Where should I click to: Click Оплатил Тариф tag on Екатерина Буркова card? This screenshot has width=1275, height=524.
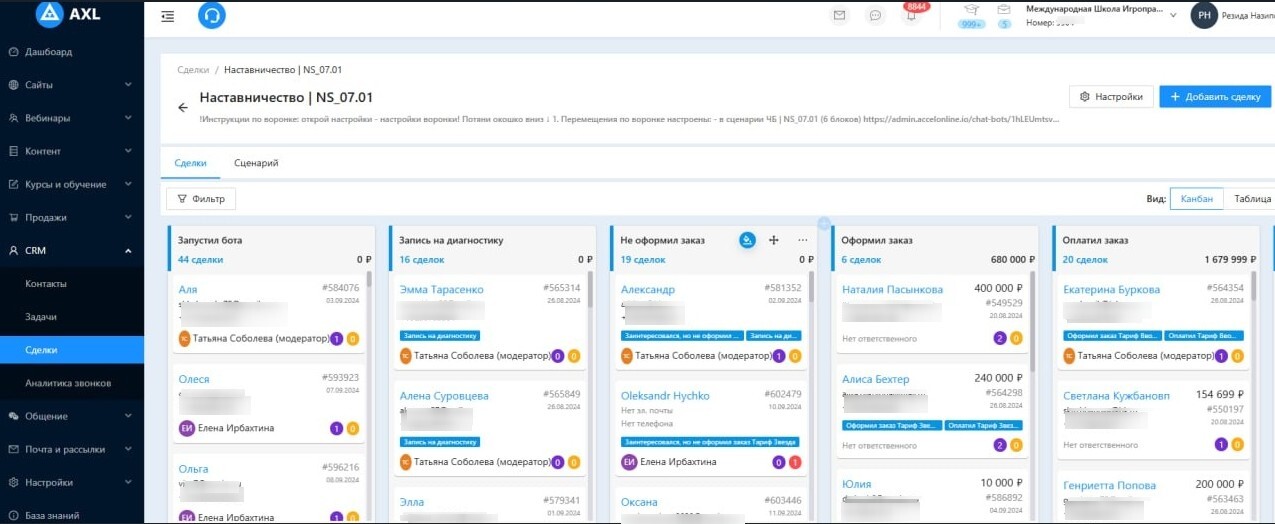click(1203, 336)
